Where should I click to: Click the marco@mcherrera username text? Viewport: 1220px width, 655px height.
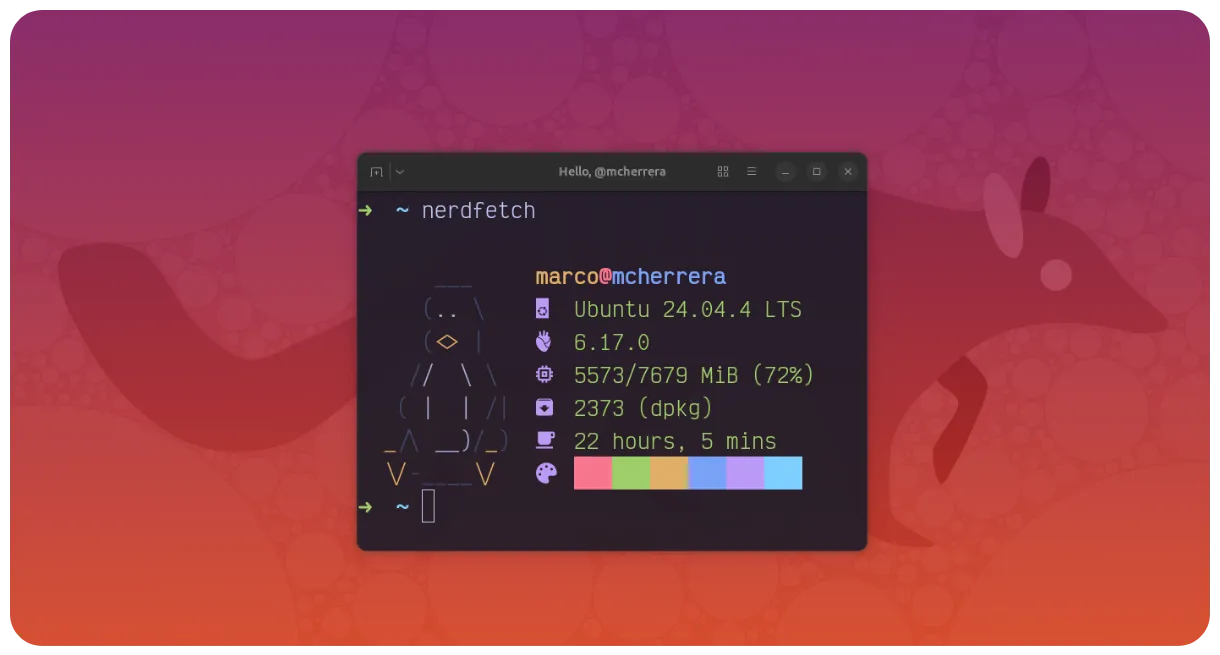630,277
